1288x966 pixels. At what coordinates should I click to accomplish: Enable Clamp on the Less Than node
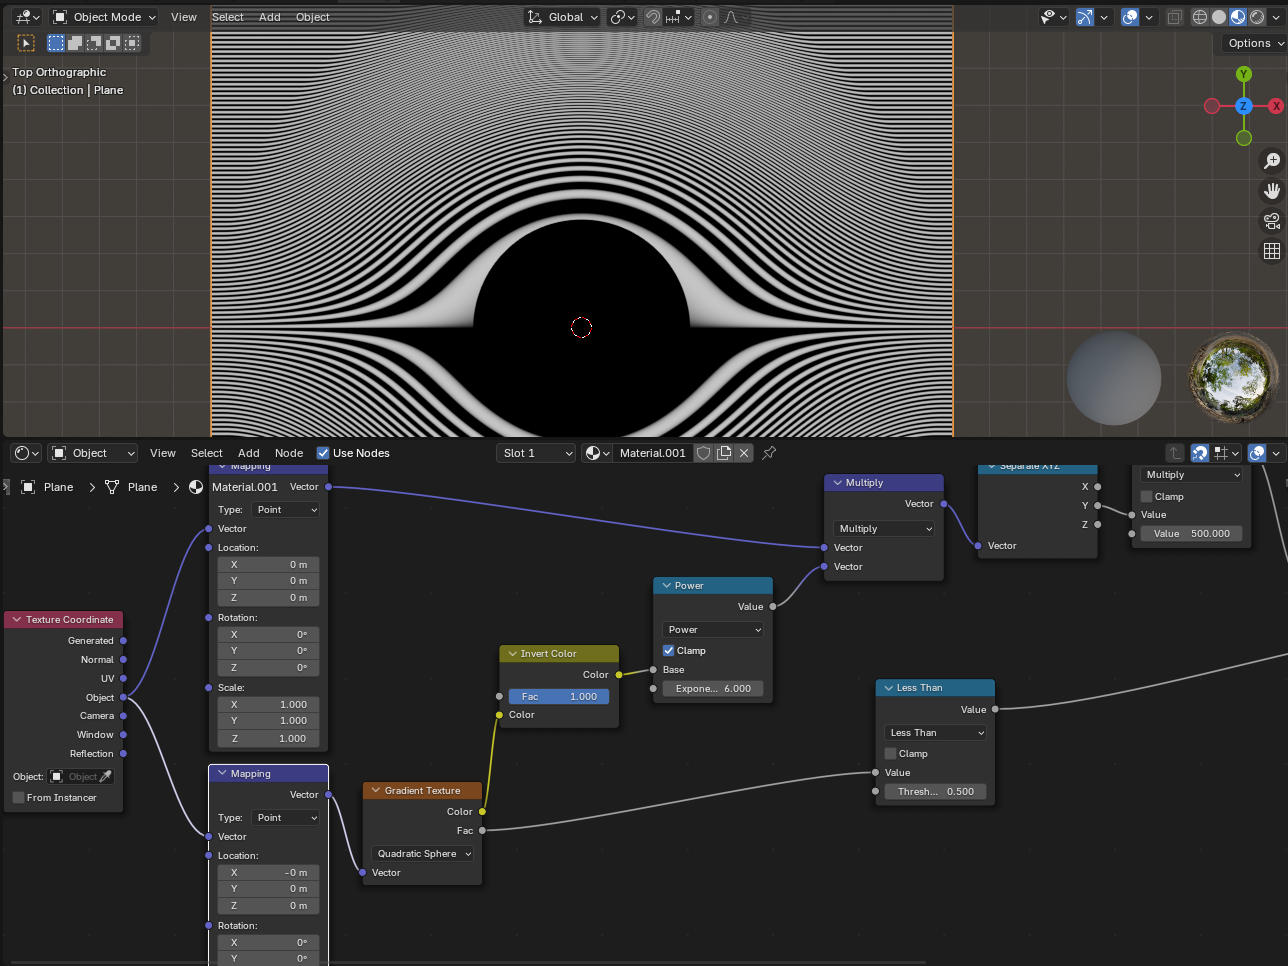coord(891,754)
